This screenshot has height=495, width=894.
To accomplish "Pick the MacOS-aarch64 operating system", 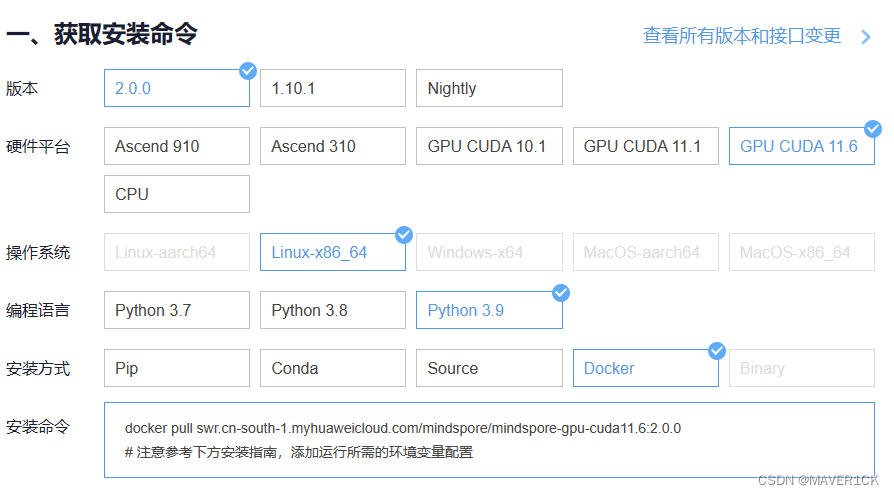I will coord(645,252).
